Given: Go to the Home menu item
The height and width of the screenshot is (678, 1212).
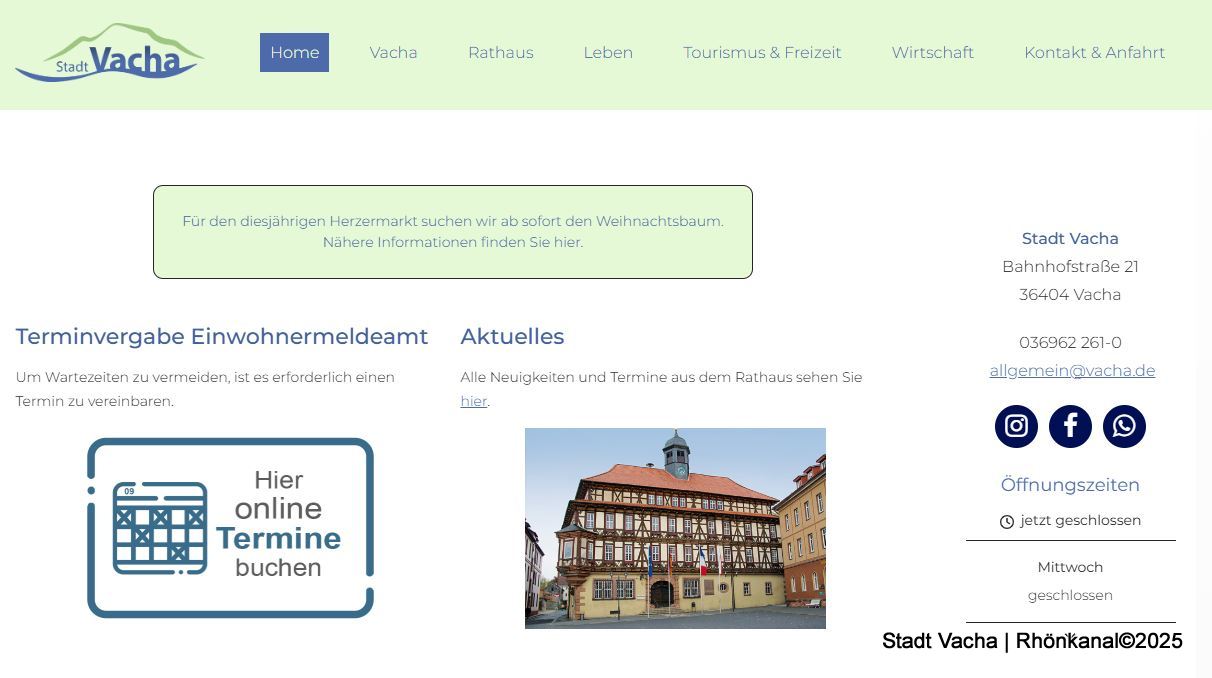Looking at the screenshot, I should (294, 53).
